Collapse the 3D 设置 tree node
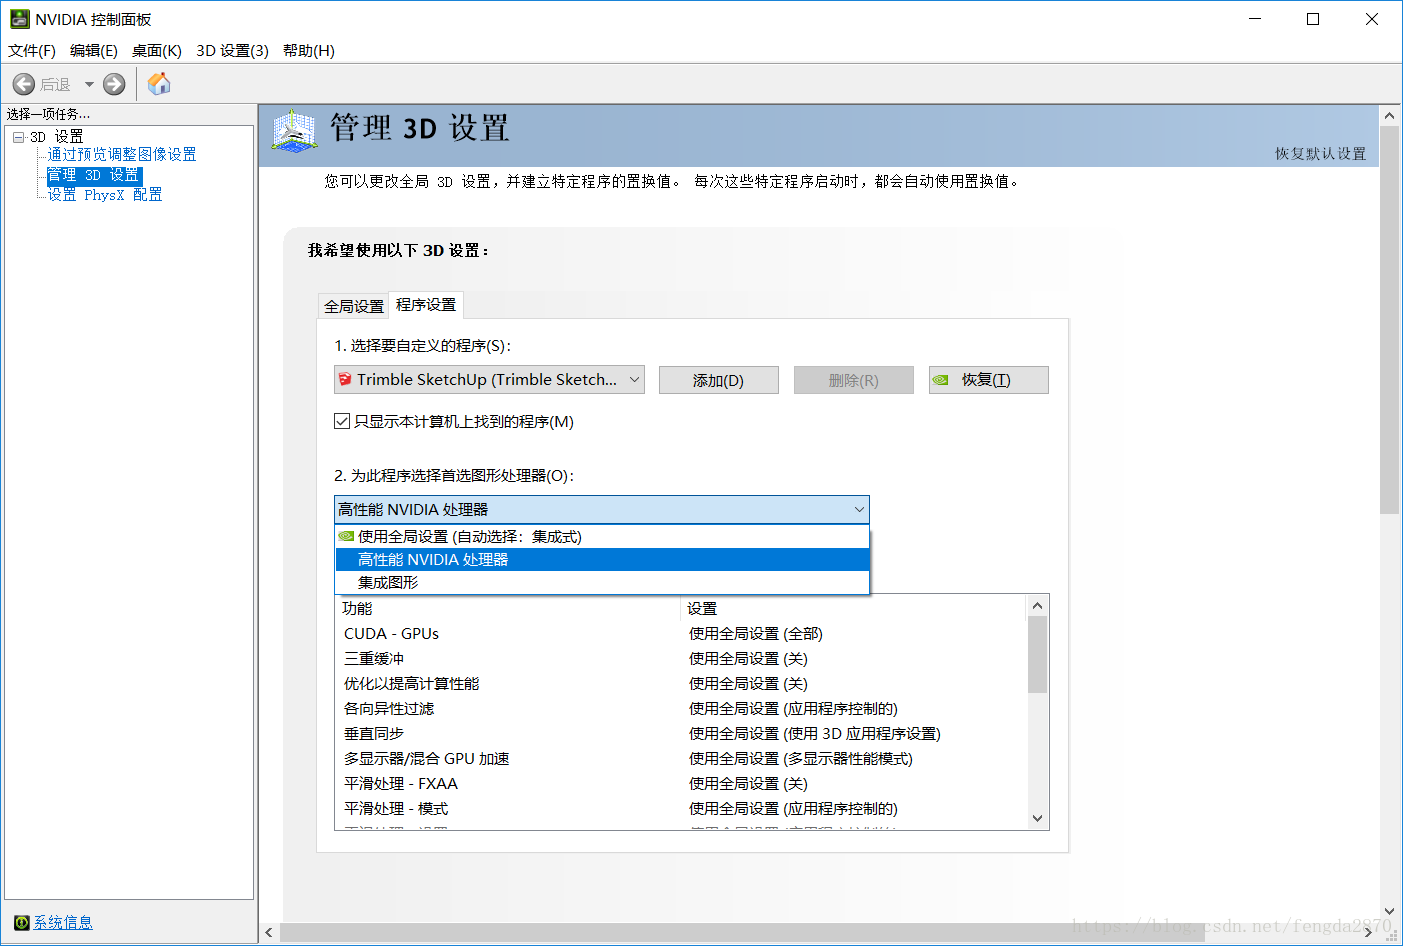The image size is (1403, 946). [x=18, y=137]
